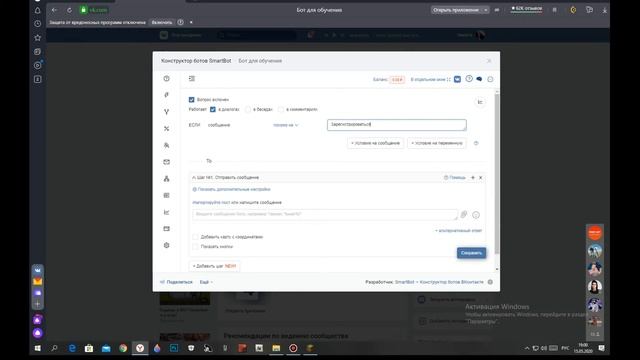Expand additional settings link in step №1

pyautogui.click(x=231, y=189)
